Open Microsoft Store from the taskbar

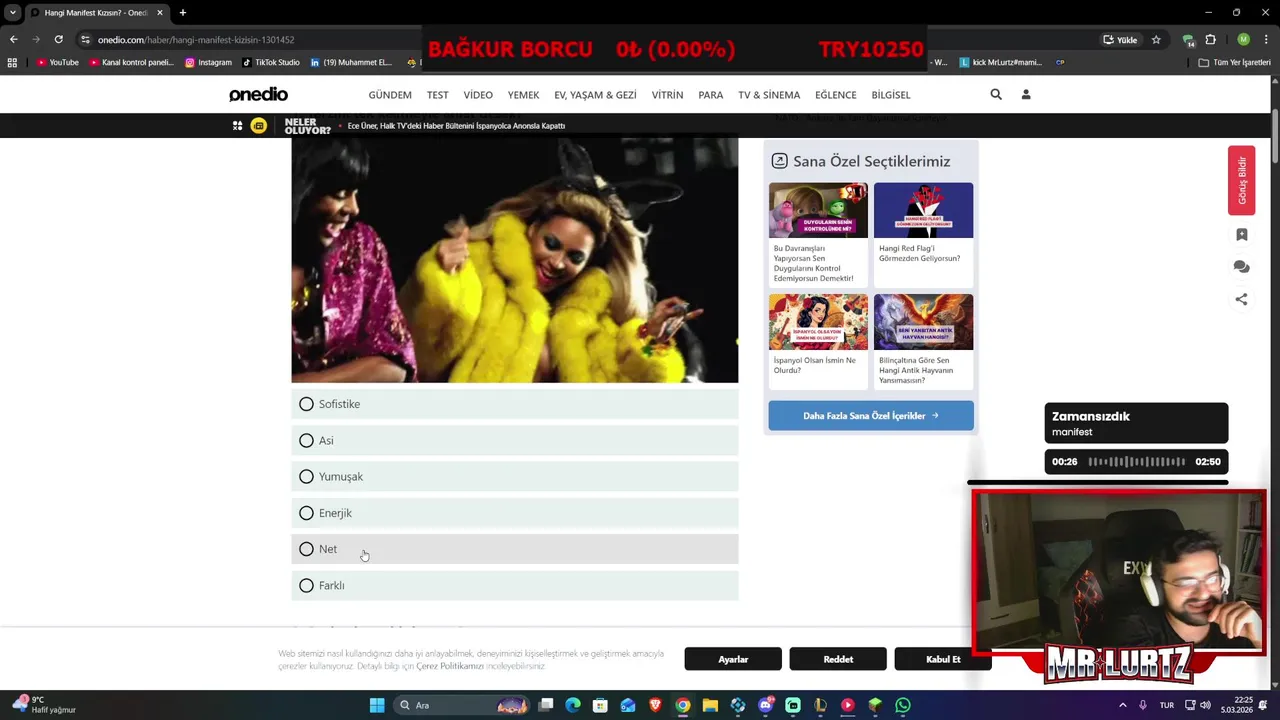600,705
